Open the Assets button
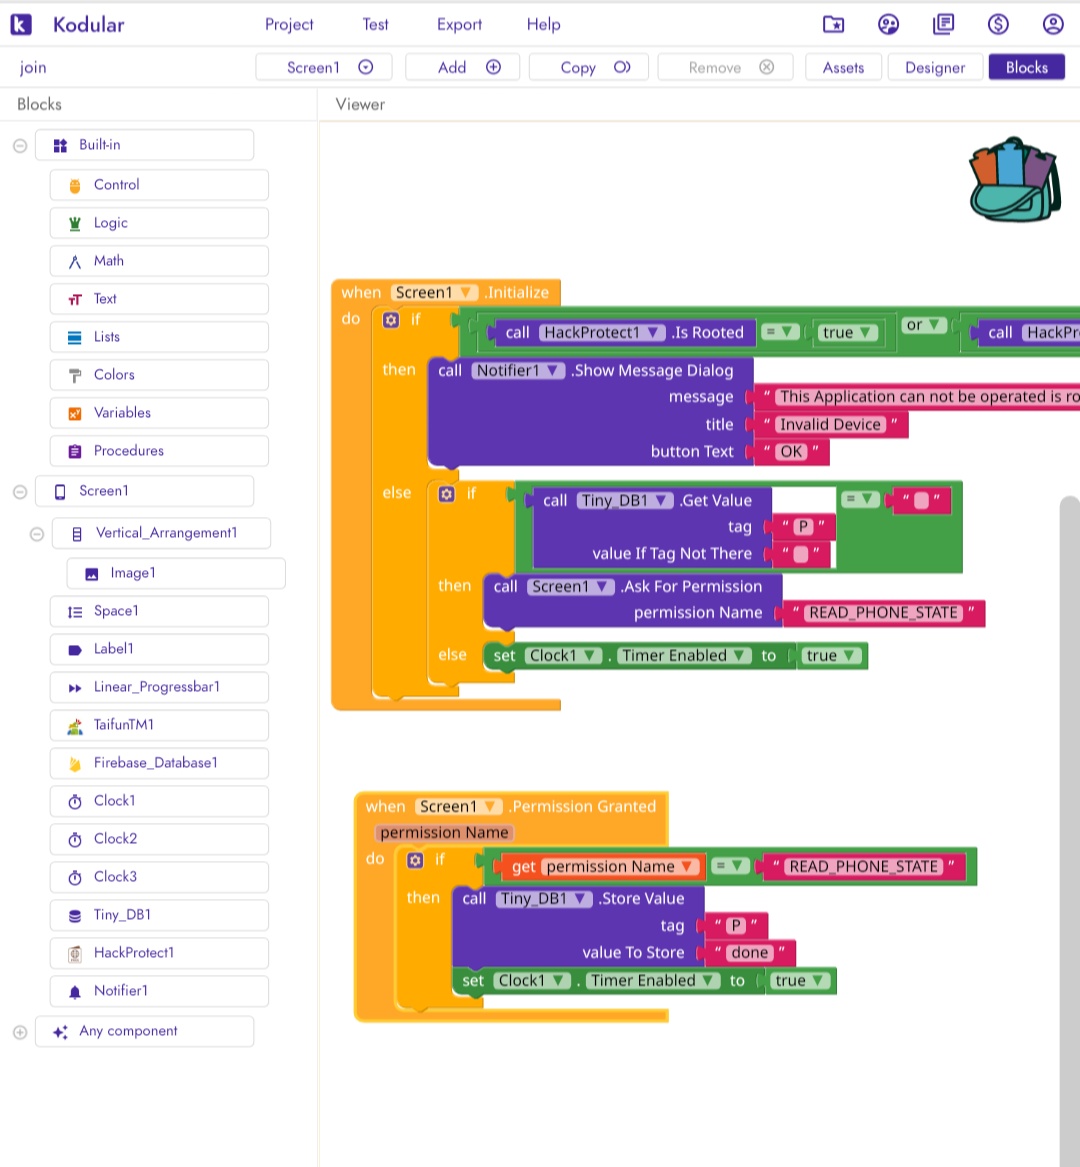 click(x=843, y=67)
